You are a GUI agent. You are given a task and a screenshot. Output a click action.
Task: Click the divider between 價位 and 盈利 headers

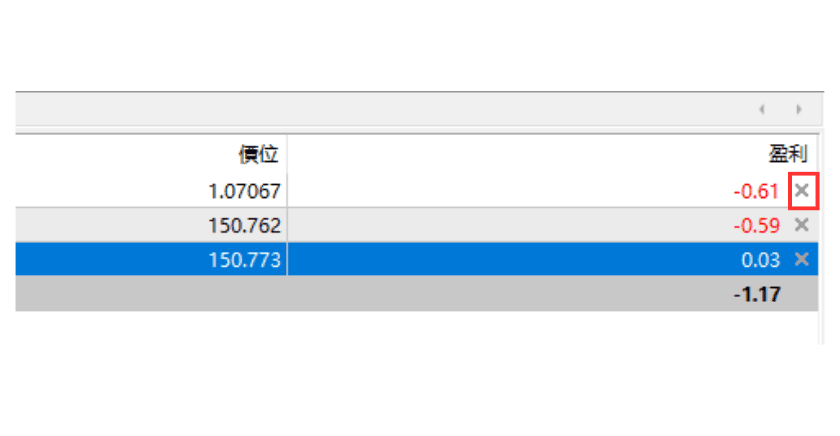pyautogui.click(x=287, y=154)
